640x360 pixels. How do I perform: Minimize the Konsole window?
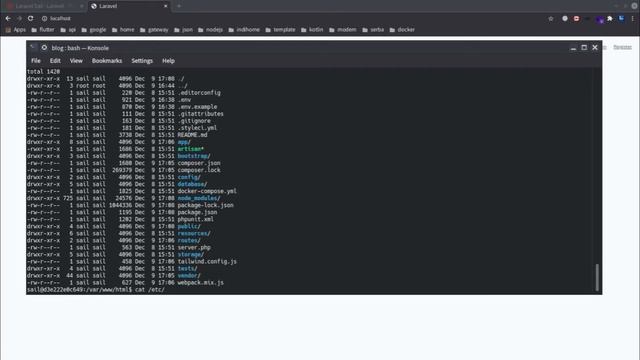tap(573, 48)
